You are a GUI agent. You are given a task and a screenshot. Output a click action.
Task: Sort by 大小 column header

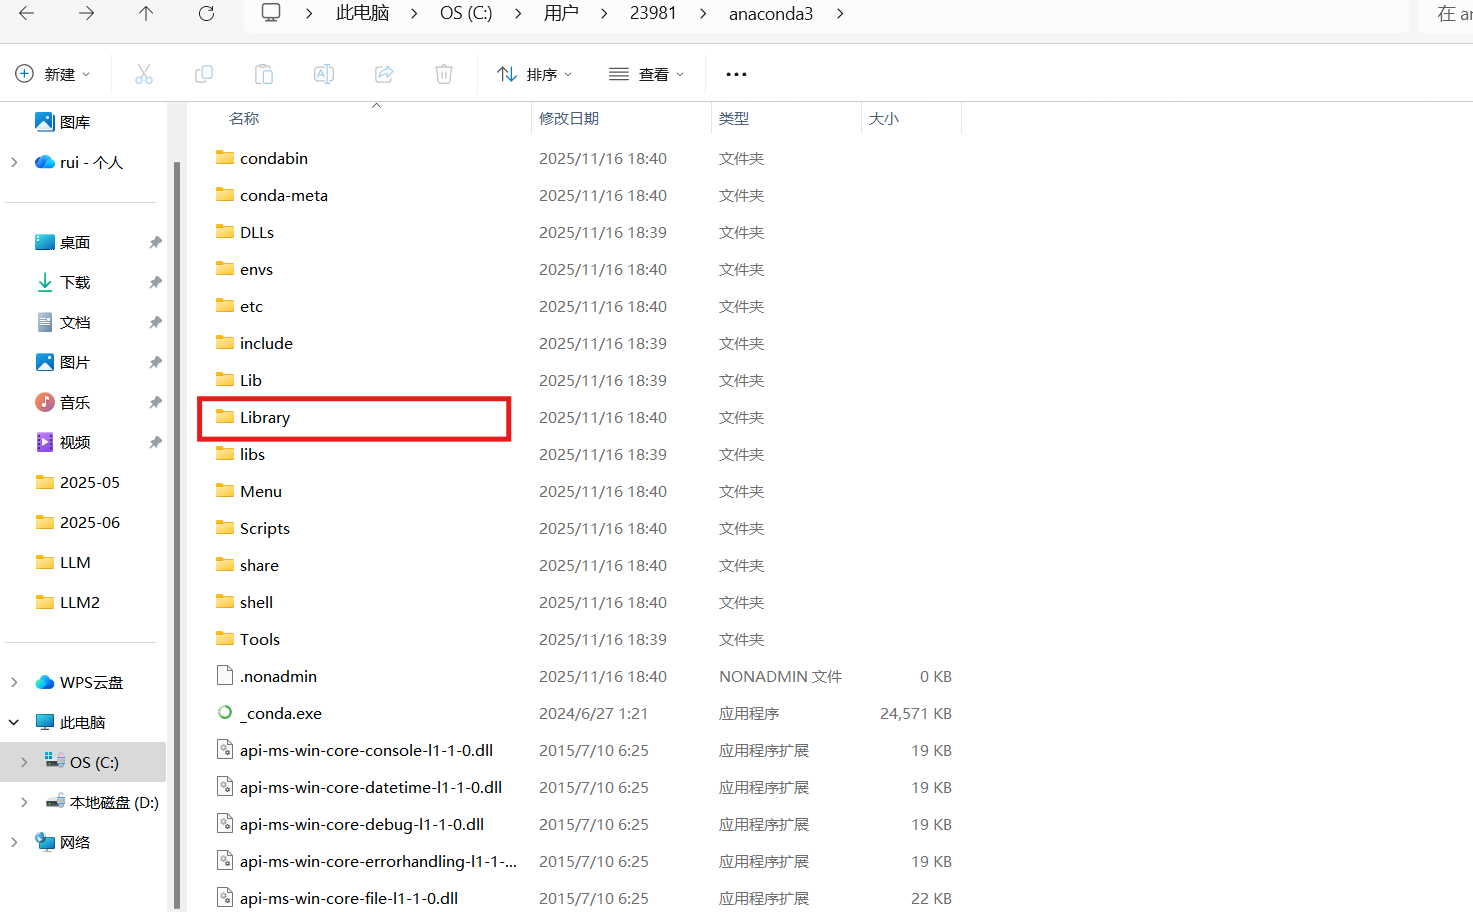pyautogui.click(x=884, y=118)
